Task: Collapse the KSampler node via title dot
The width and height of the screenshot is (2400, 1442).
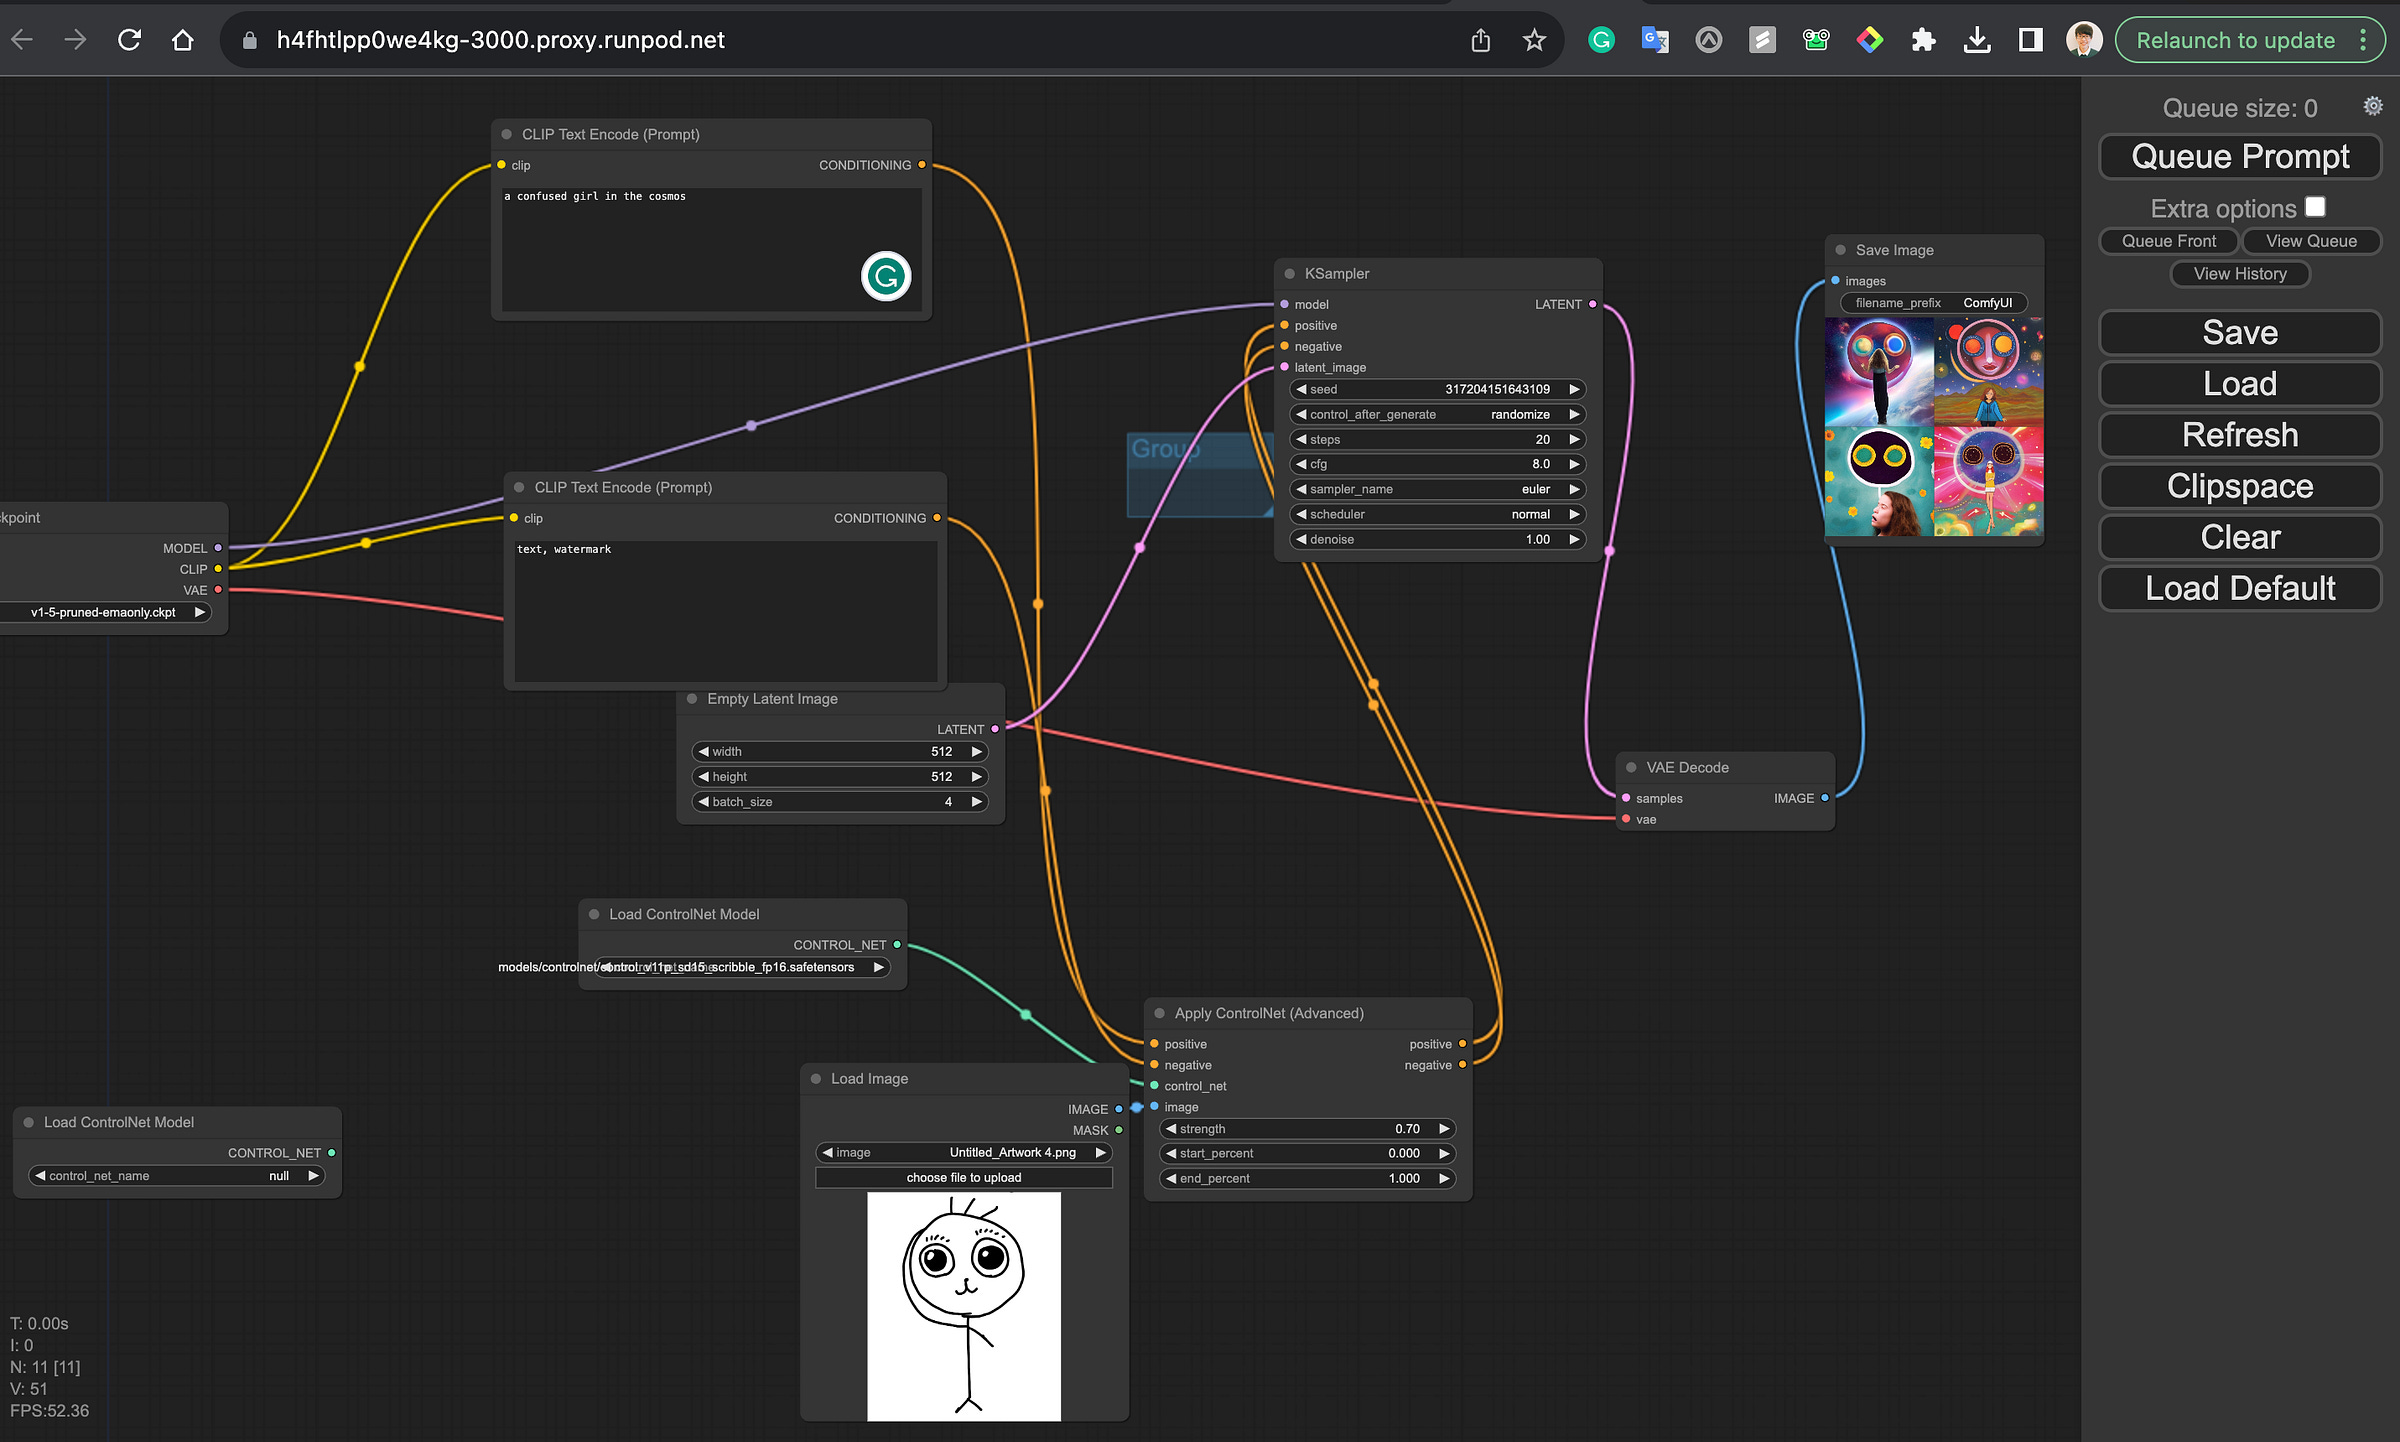Action: pos(1289,274)
